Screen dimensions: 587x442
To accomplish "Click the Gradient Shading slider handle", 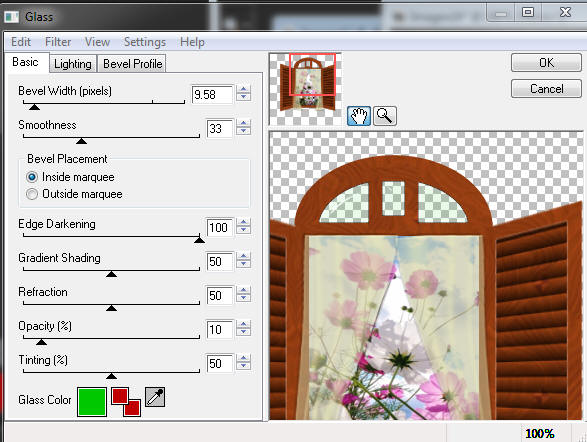I will click(111, 274).
